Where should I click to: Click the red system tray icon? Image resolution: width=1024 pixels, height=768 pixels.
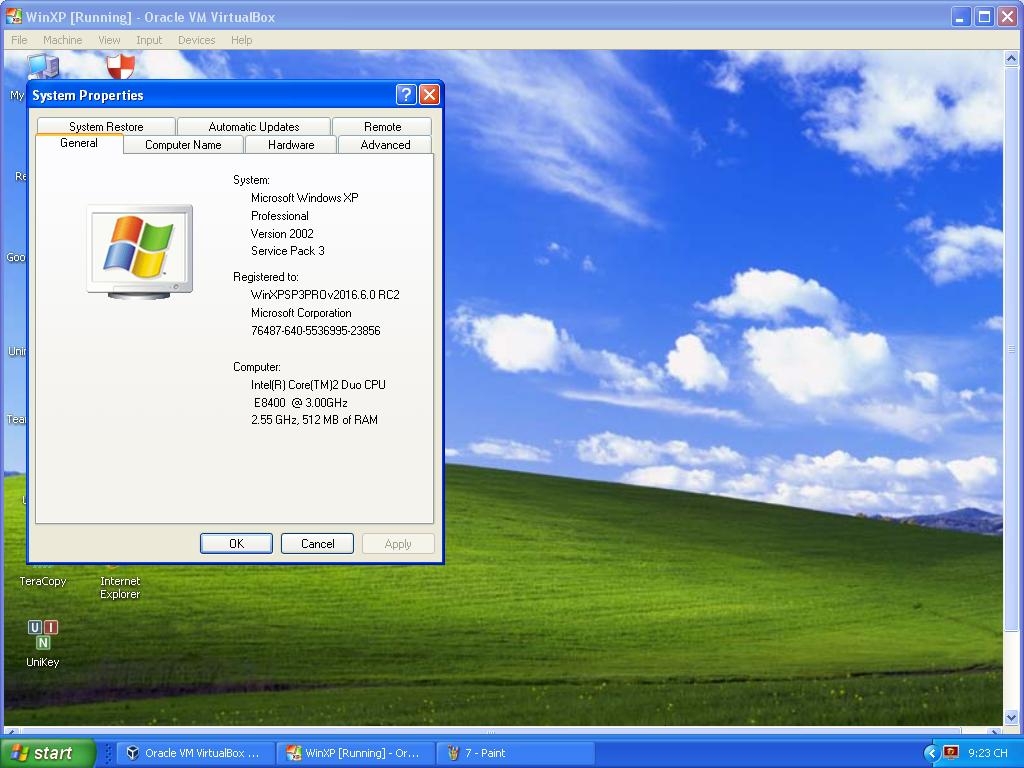tap(951, 753)
